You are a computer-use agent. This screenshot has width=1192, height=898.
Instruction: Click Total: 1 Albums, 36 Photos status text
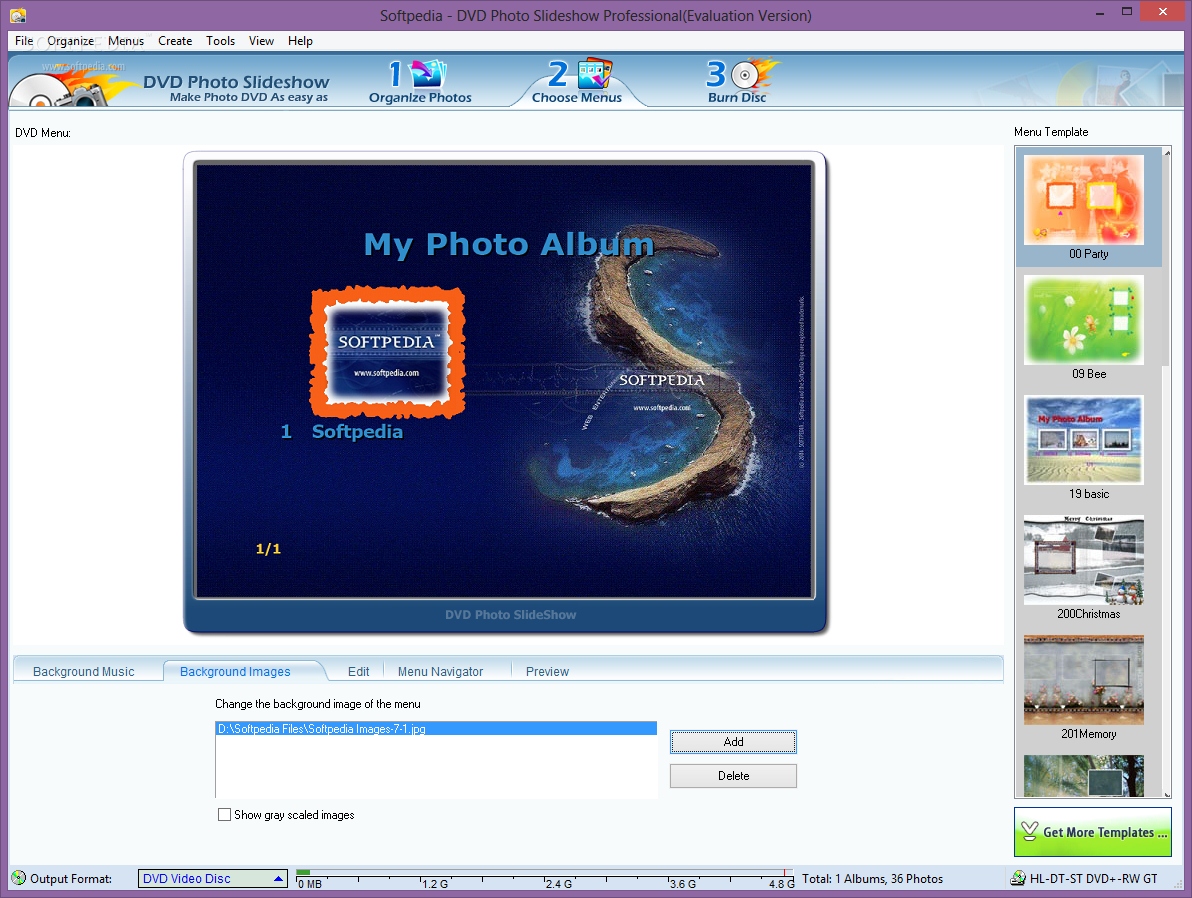coord(872,879)
